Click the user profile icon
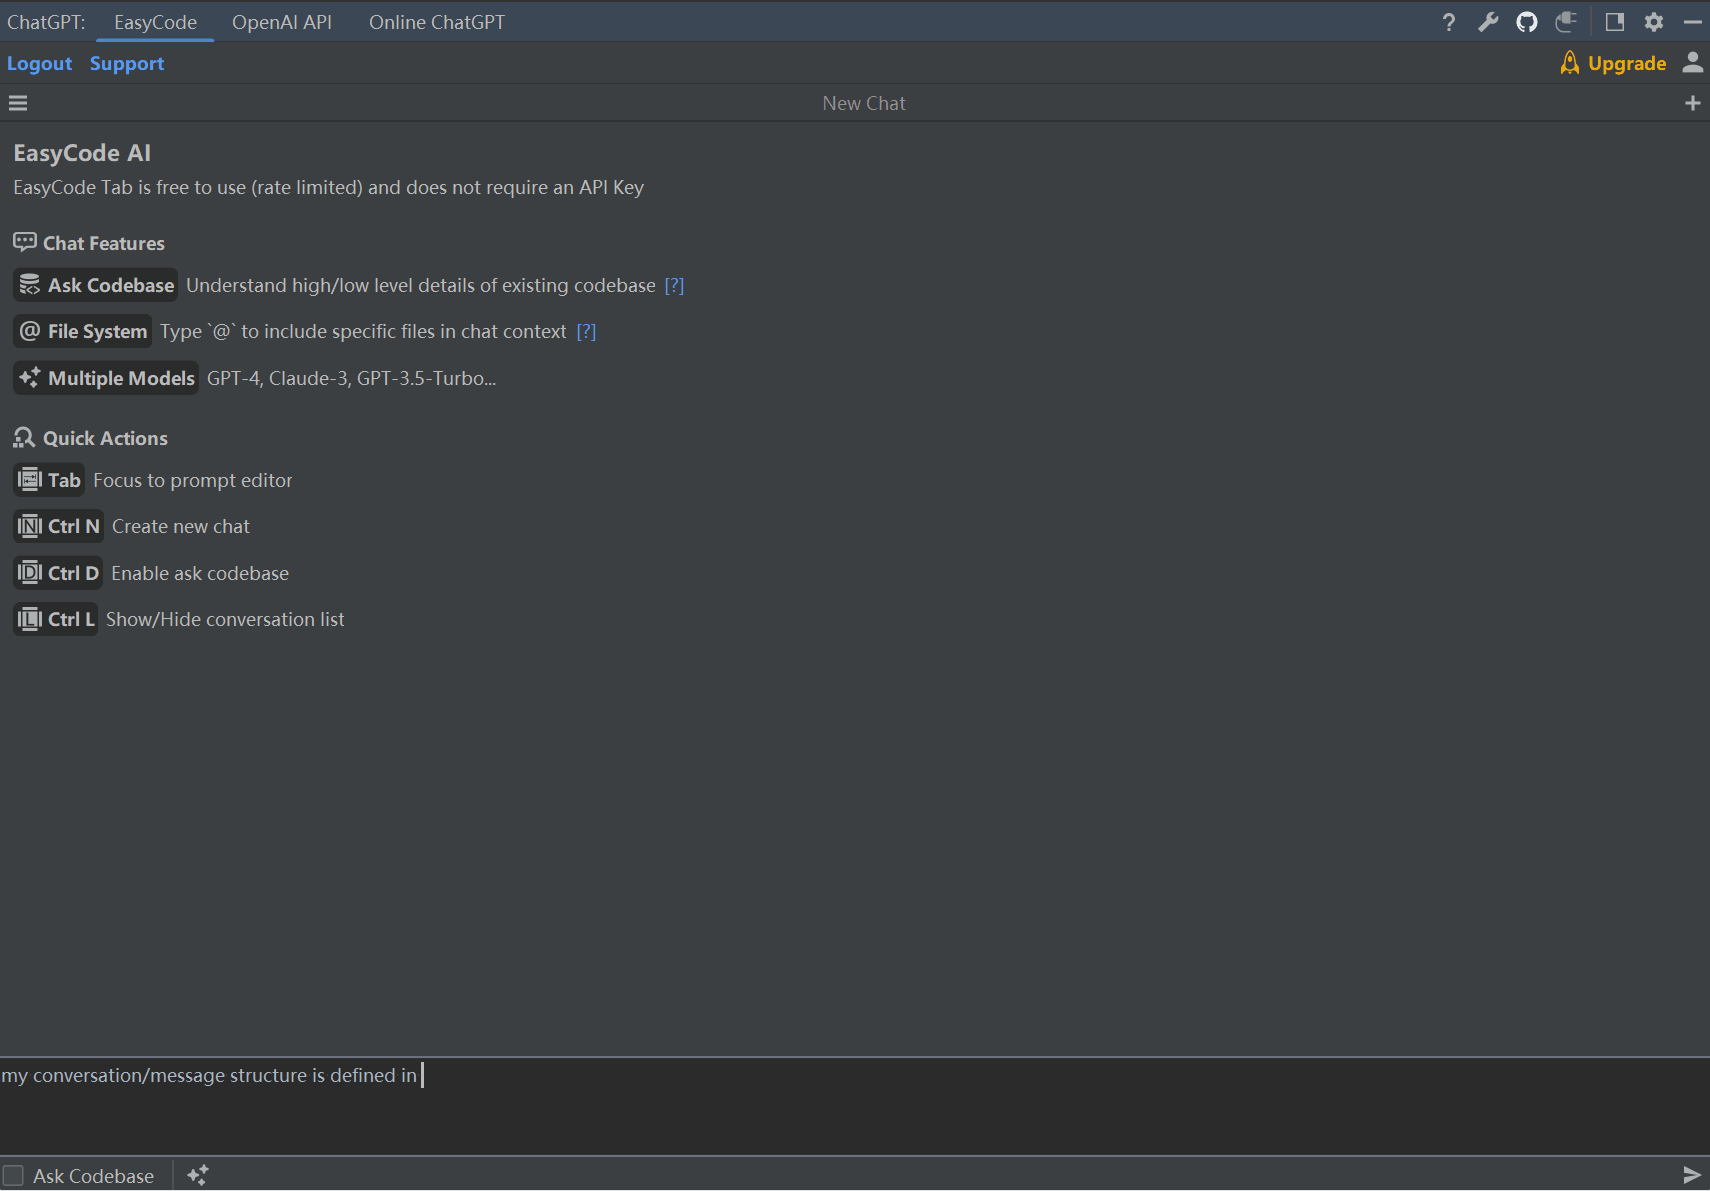 (1692, 63)
